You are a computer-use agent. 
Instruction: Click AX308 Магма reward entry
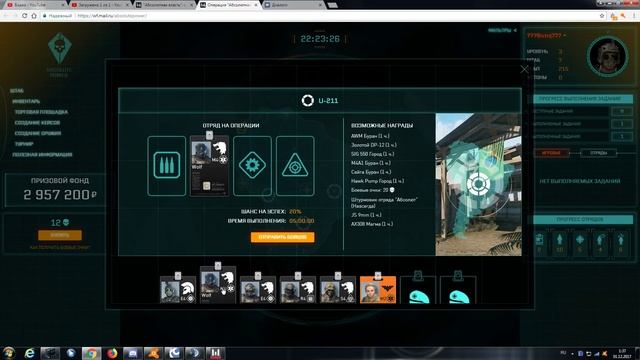(x=372, y=224)
